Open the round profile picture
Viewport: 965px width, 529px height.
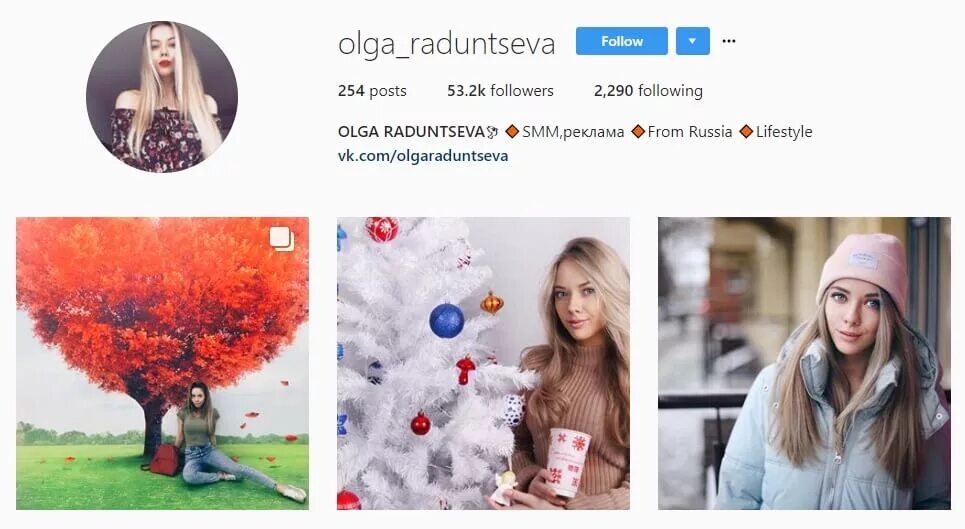[162, 97]
